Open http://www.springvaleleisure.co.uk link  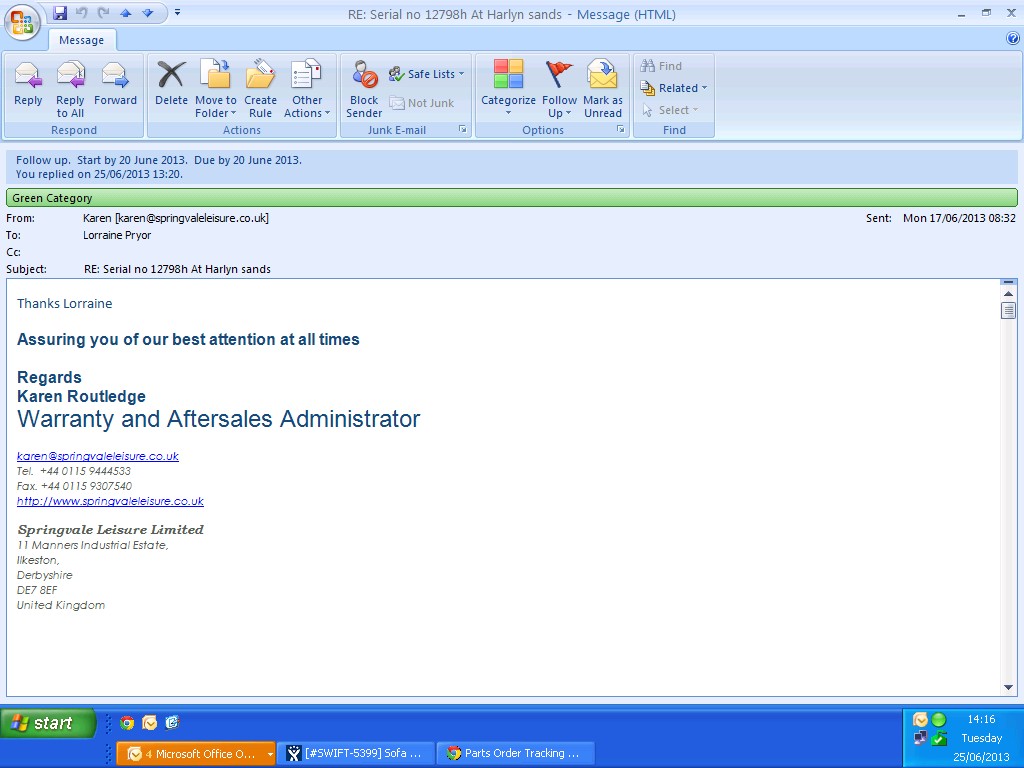click(x=110, y=501)
